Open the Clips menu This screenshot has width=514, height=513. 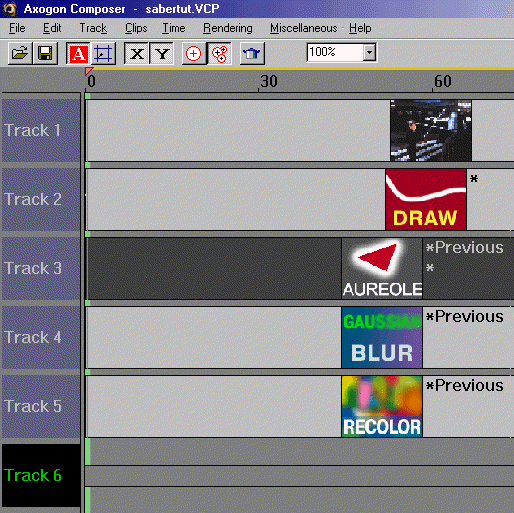[136, 28]
